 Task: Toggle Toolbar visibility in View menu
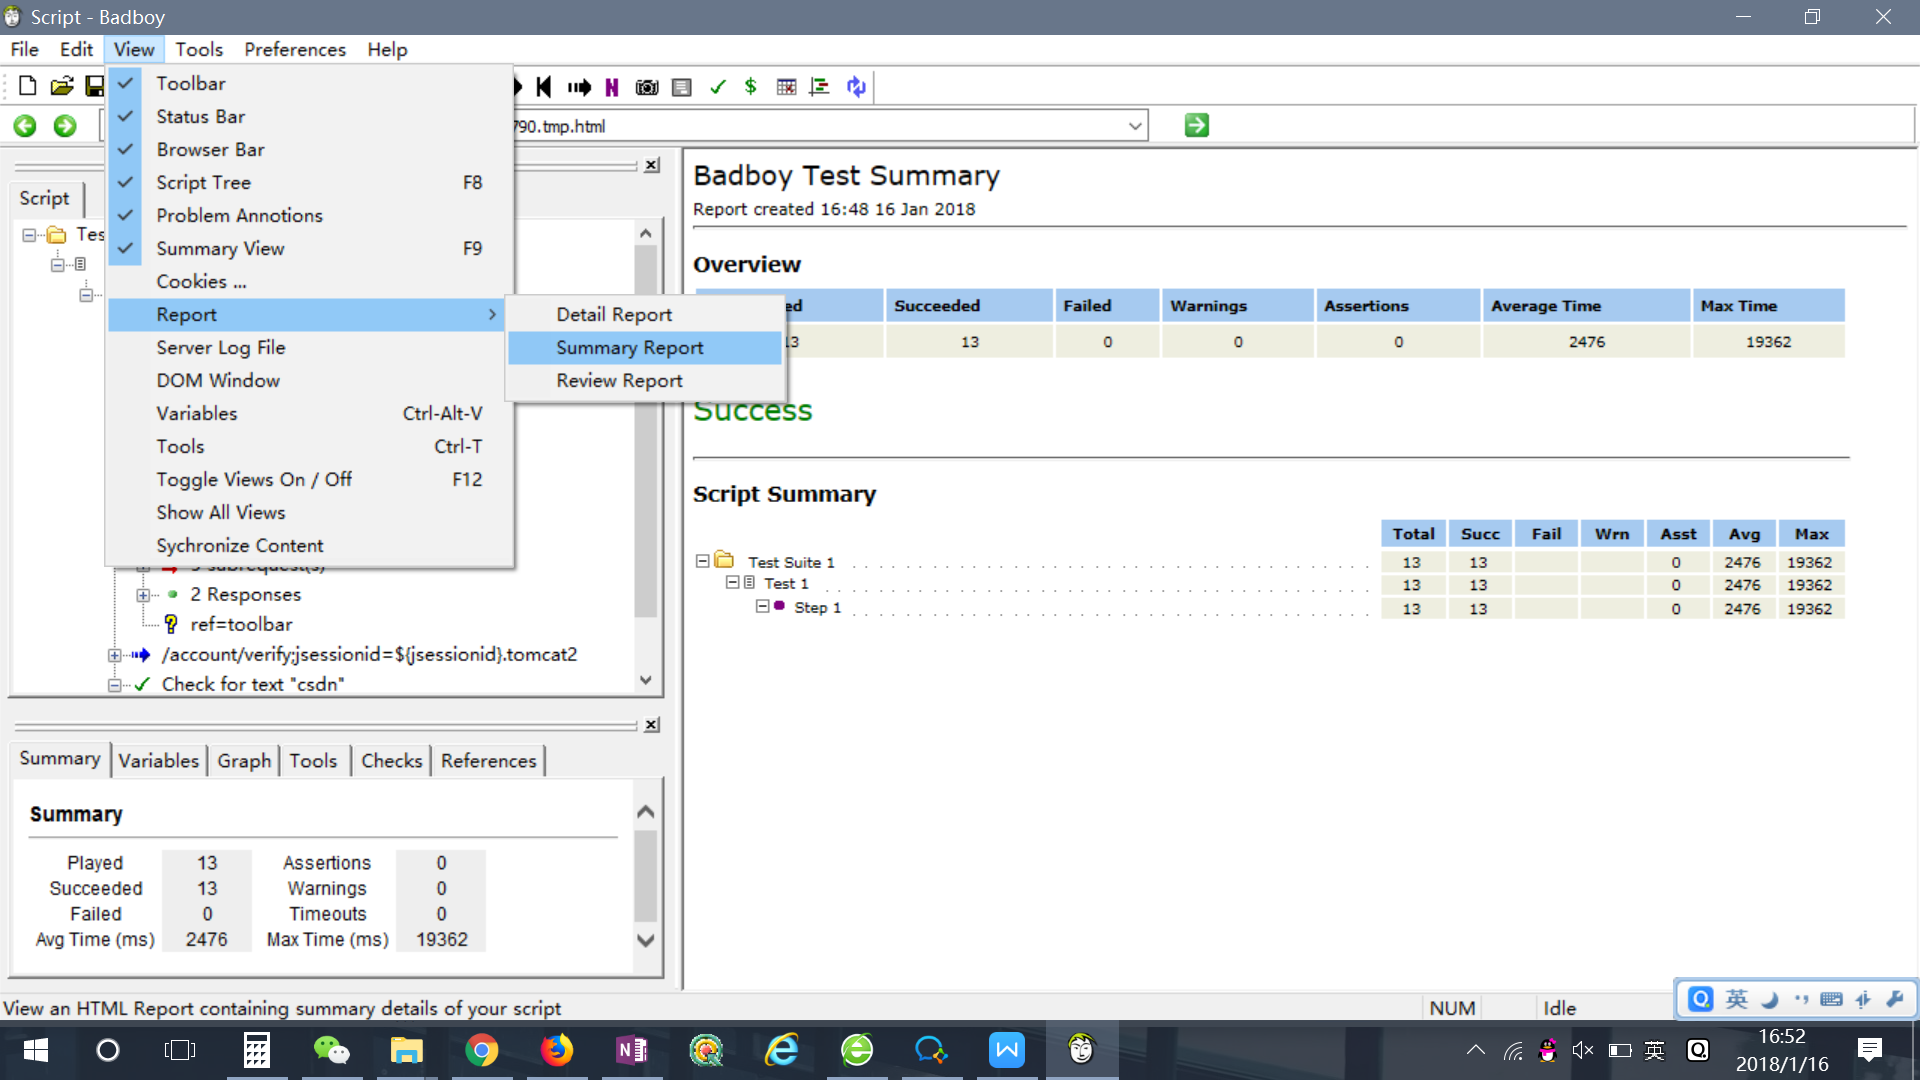[x=191, y=83]
